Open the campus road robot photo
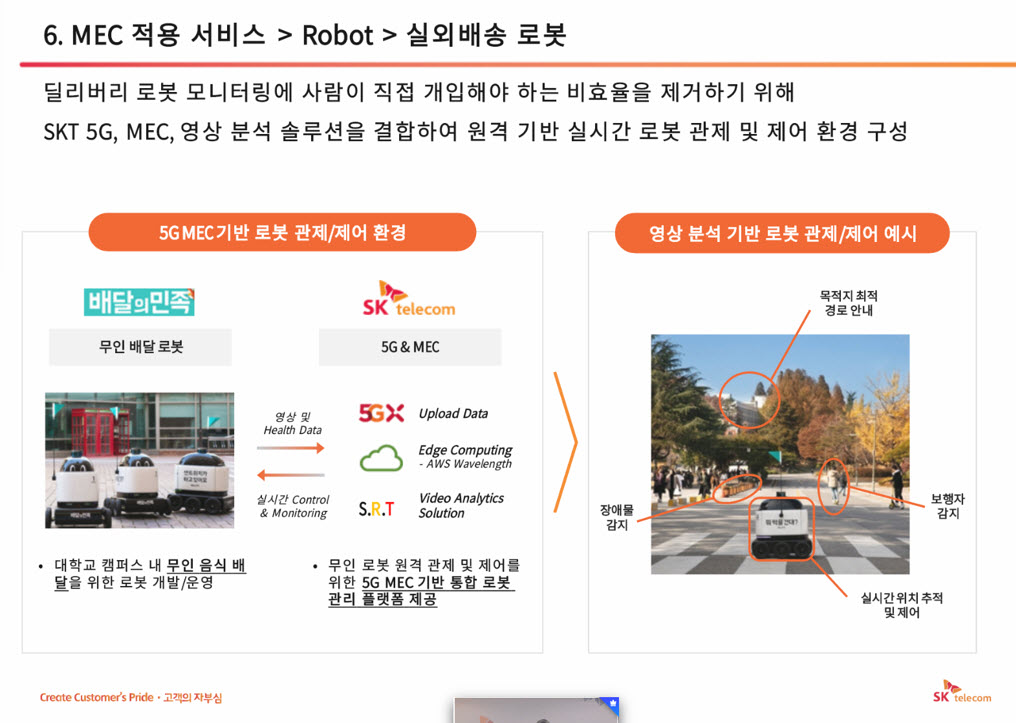Image resolution: width=1016 pixels, height=723 pixels. [780, 454]
